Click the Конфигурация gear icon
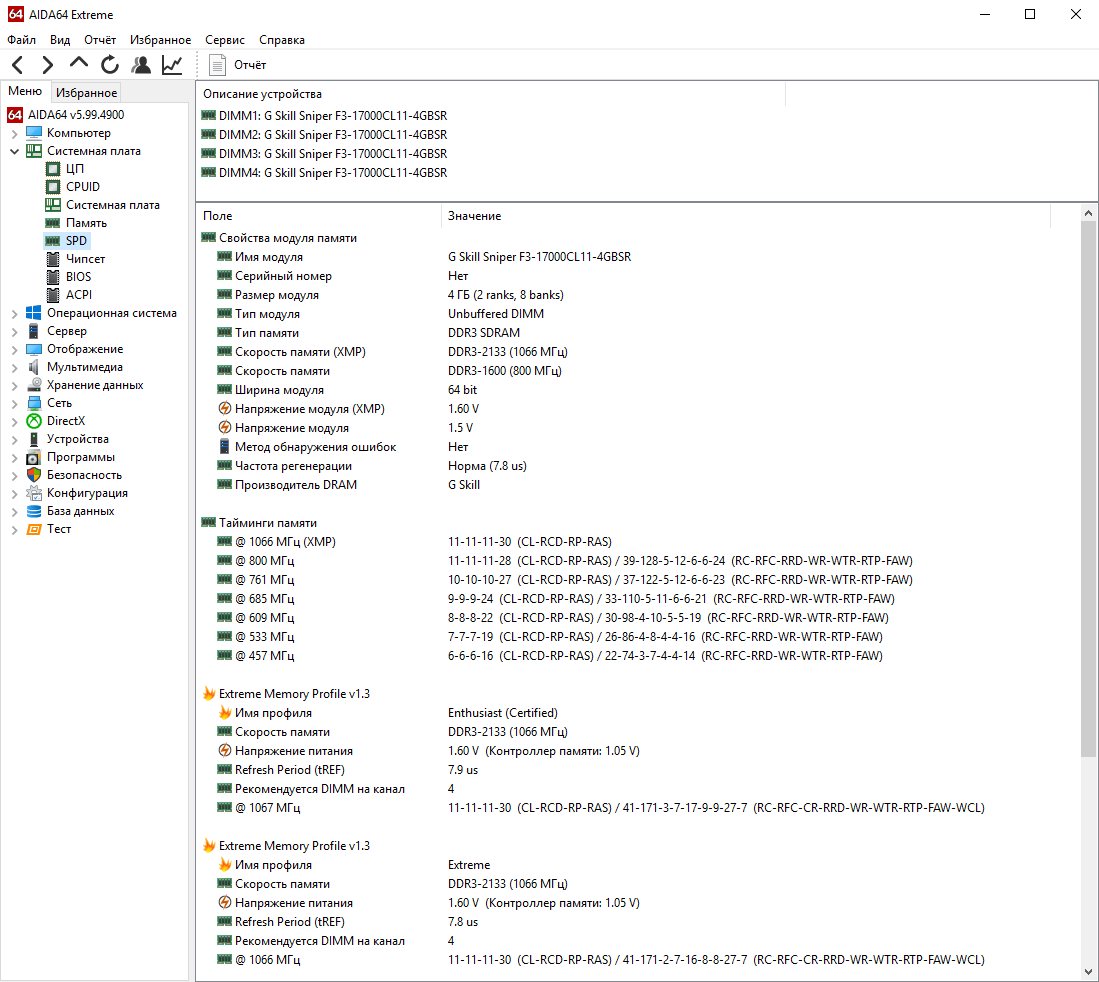 (x=34, y=493)
